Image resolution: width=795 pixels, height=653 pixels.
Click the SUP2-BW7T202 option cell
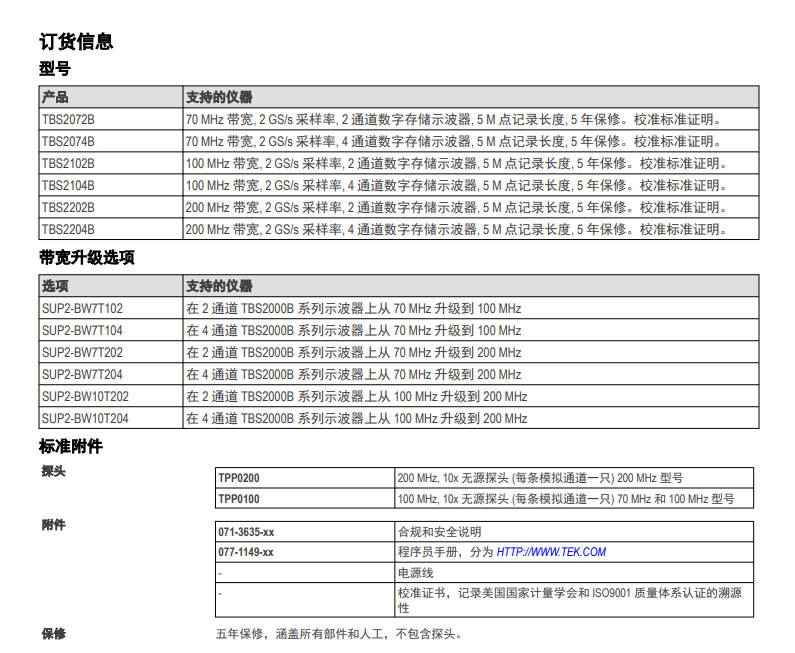111,352
